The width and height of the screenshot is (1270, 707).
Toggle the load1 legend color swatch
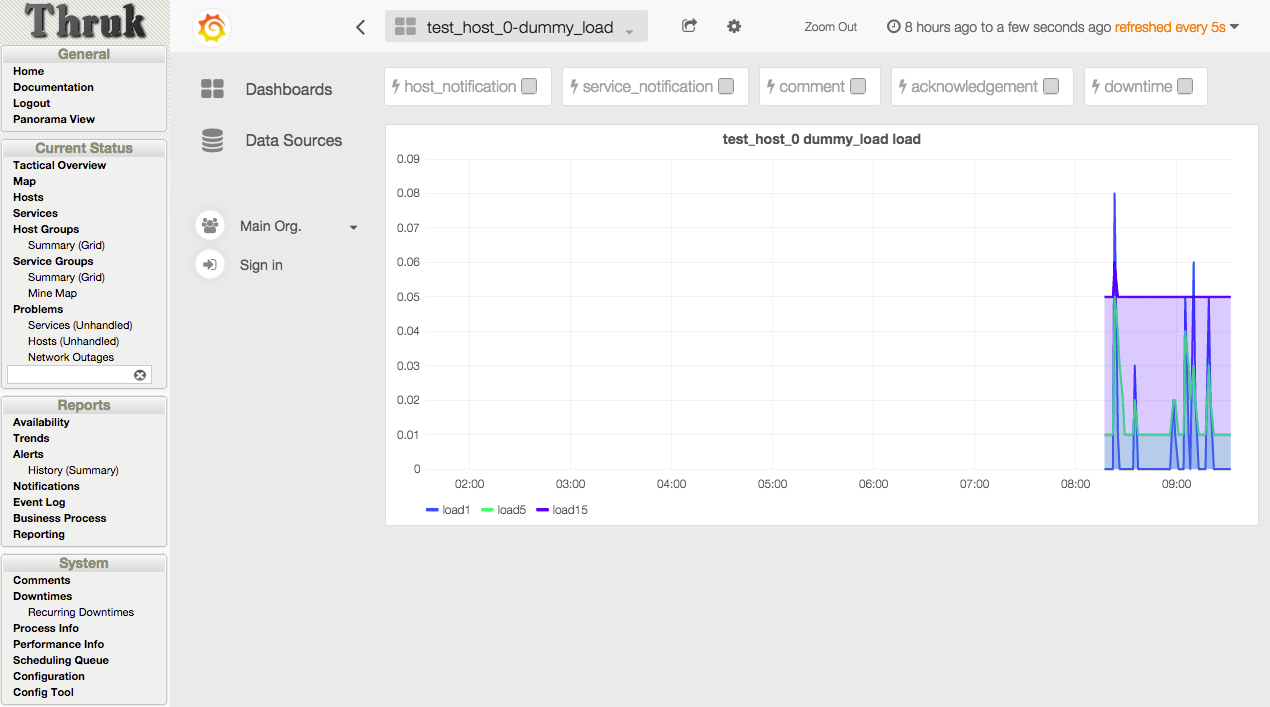[430, 509]
